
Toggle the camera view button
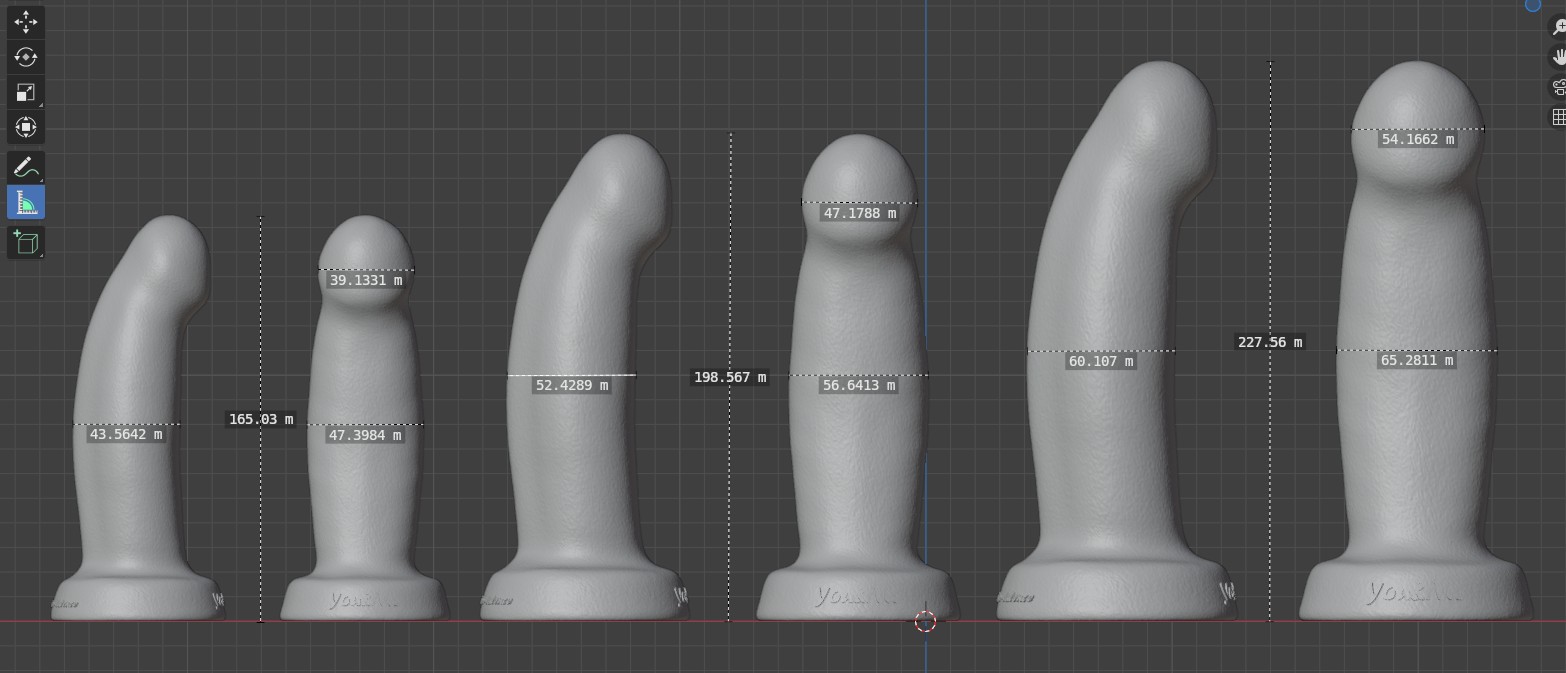(1557, 87)
